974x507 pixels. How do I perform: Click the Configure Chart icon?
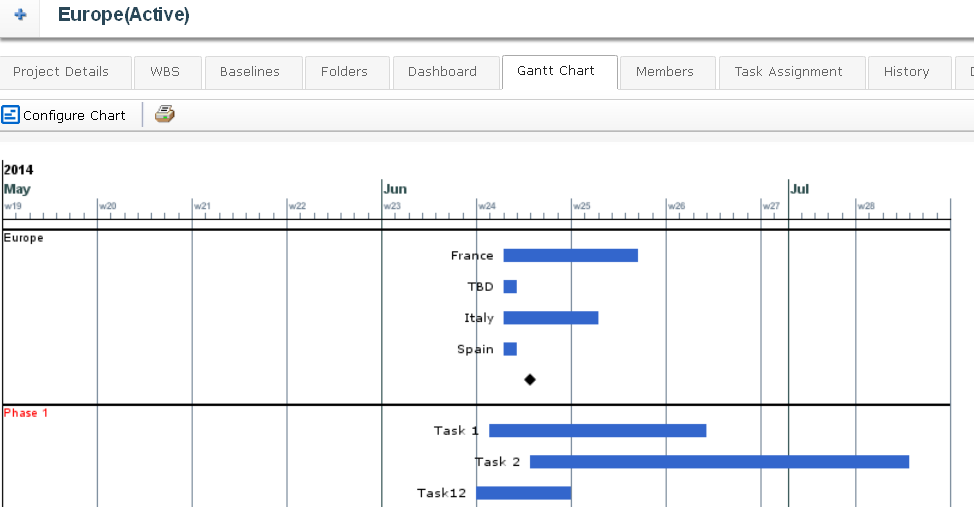click(x=10, y=115)
